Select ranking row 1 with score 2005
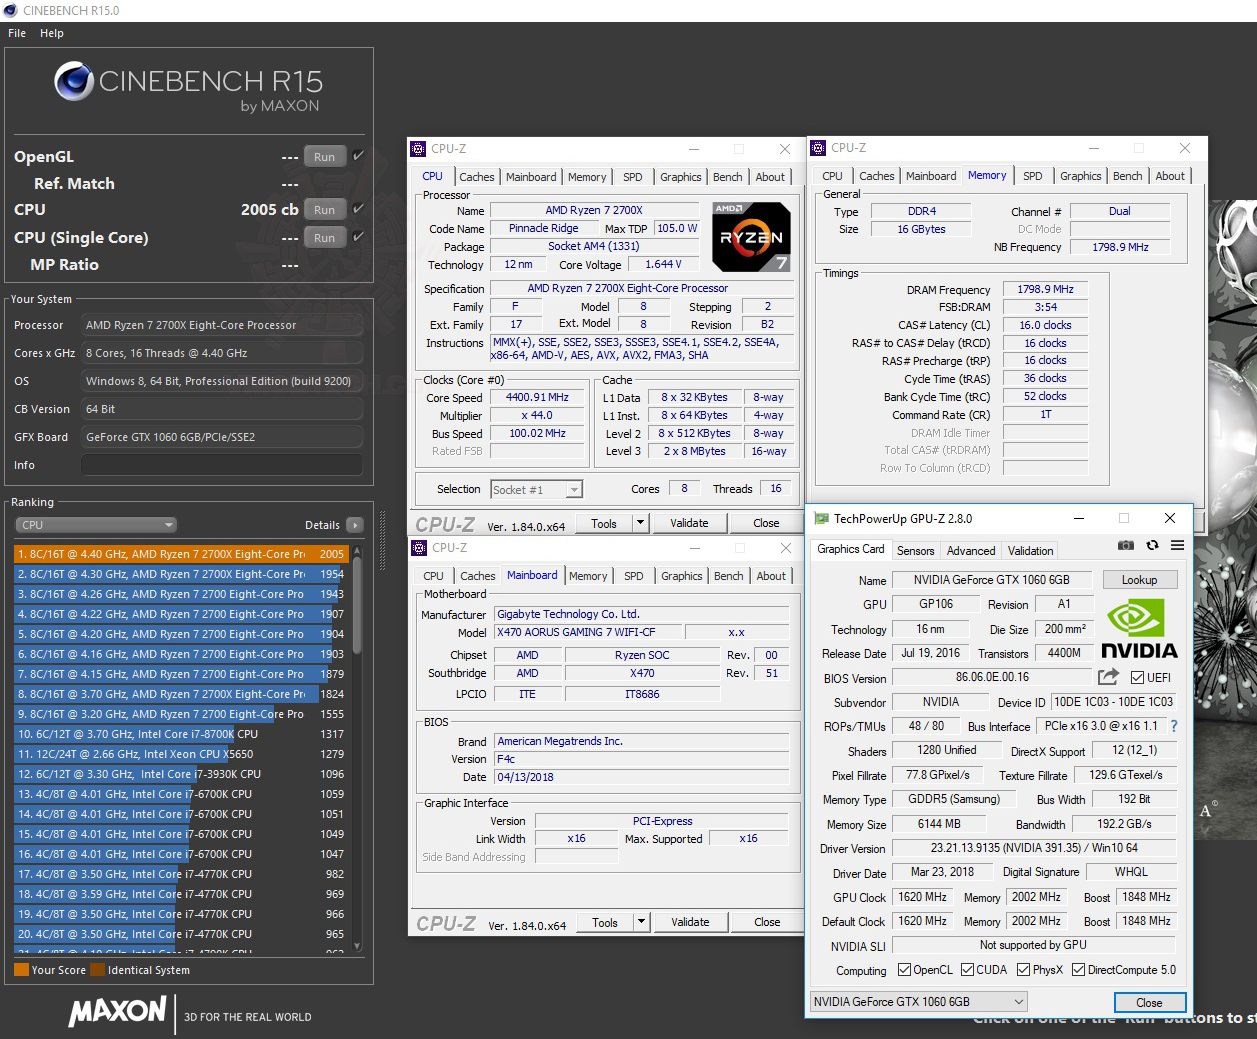Screen dimensions: 1257x1039 181,554
